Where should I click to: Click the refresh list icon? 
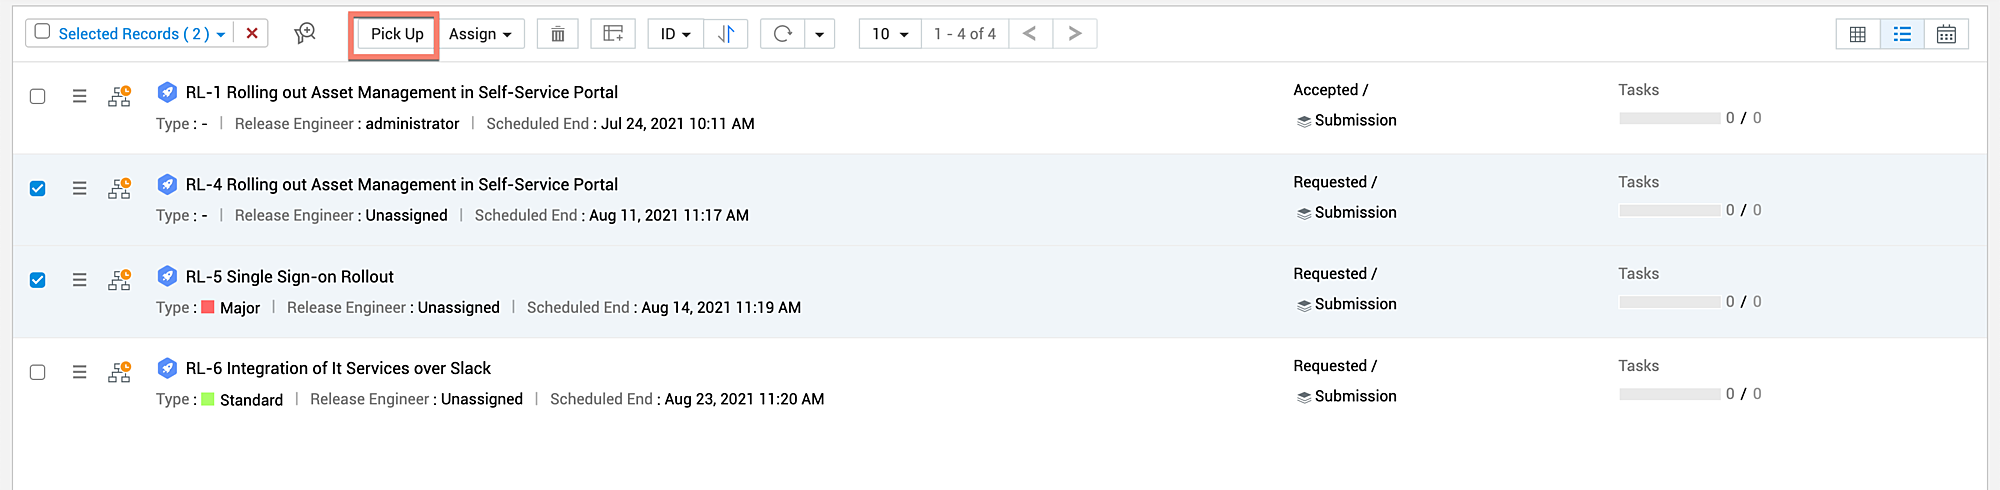point(782,34)
